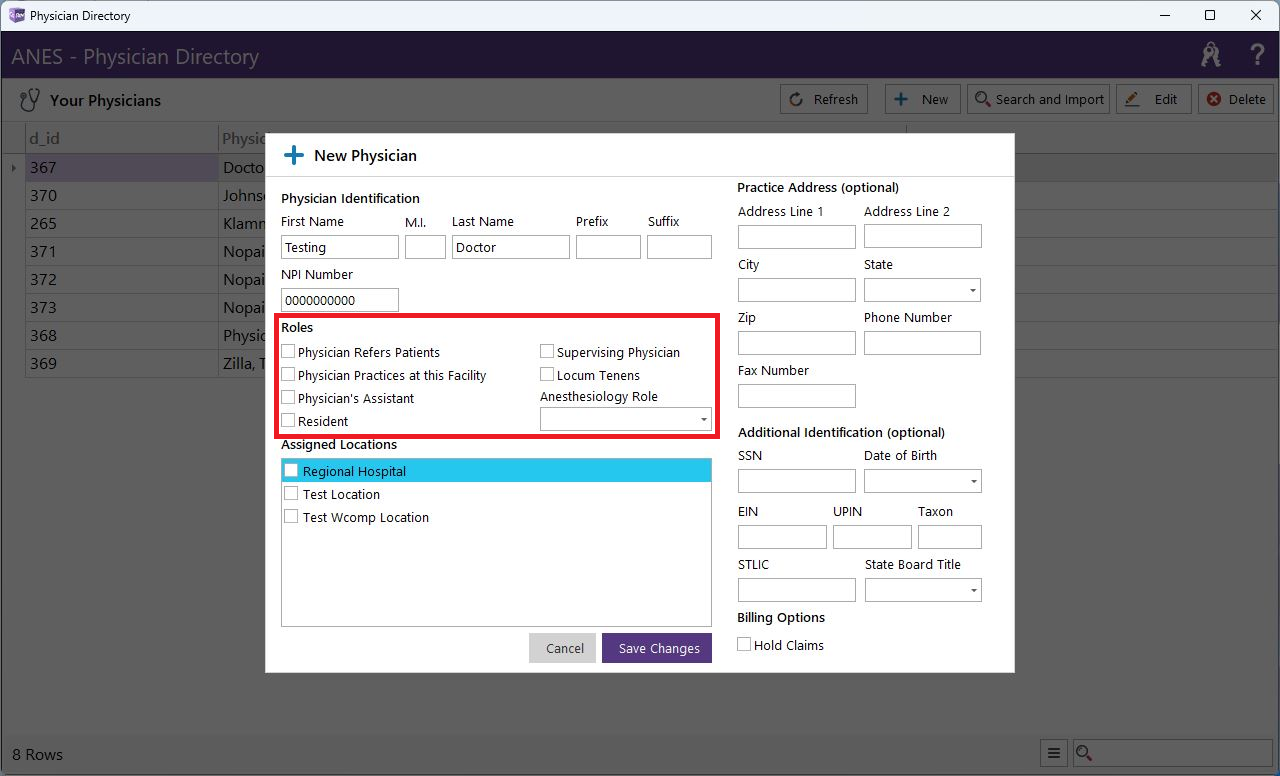This screenshot has width=1280, height=776.
Task: Click the Edit toolbar button
Action: (x=1153, y=99)
